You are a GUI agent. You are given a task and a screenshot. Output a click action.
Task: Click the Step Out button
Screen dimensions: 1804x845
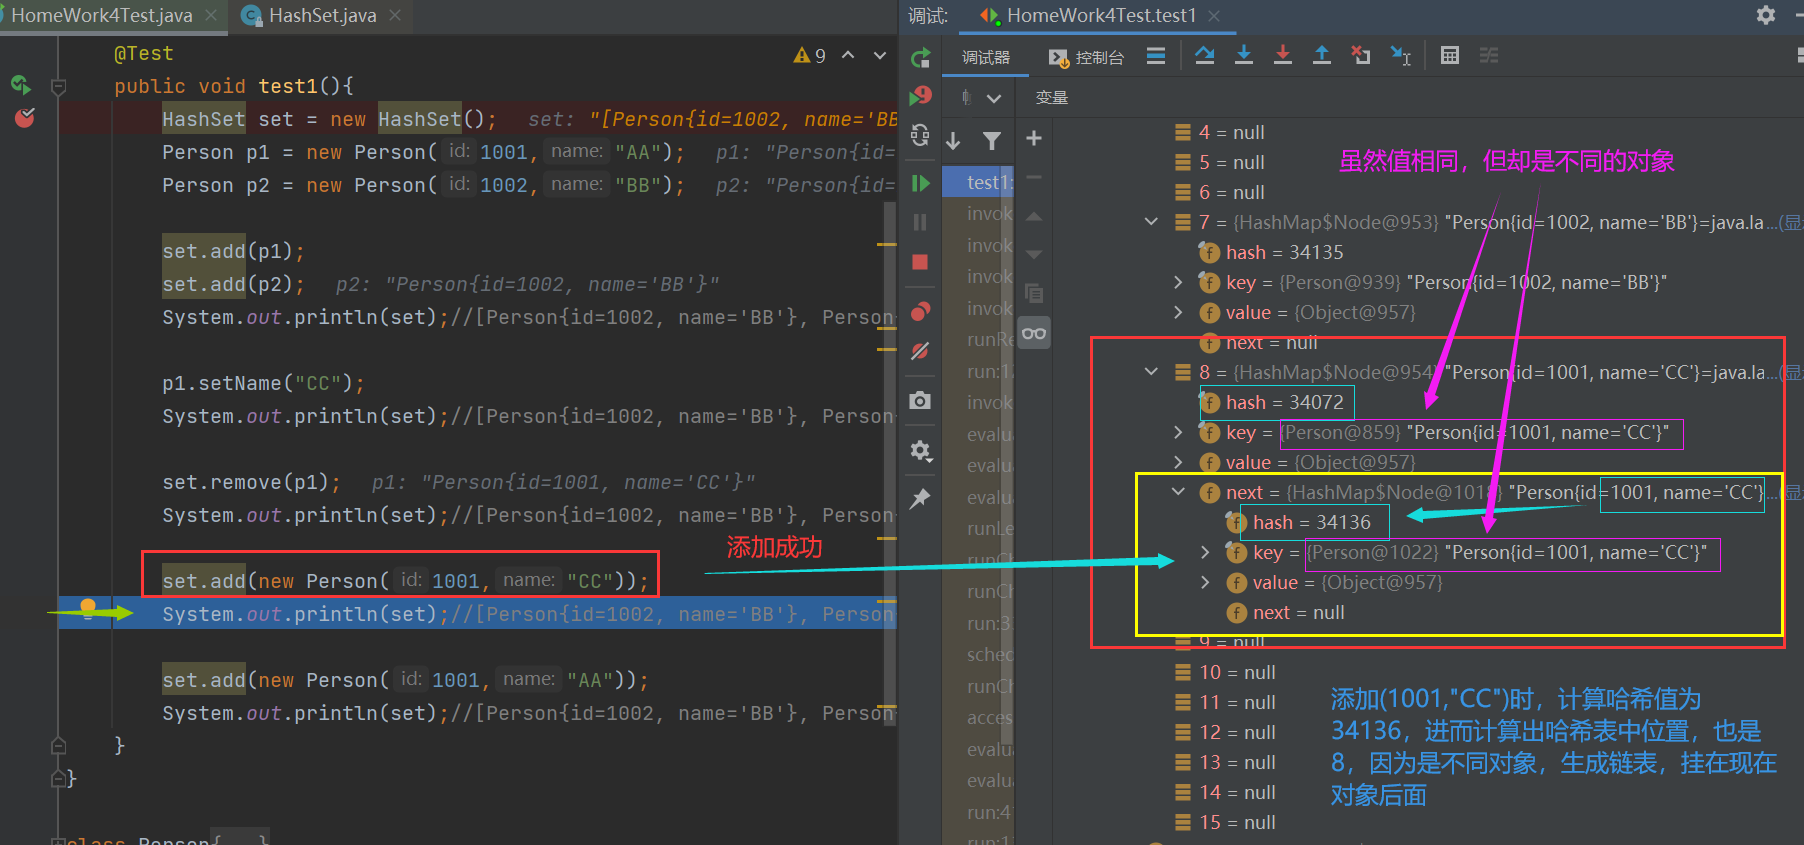(1322, 56)
